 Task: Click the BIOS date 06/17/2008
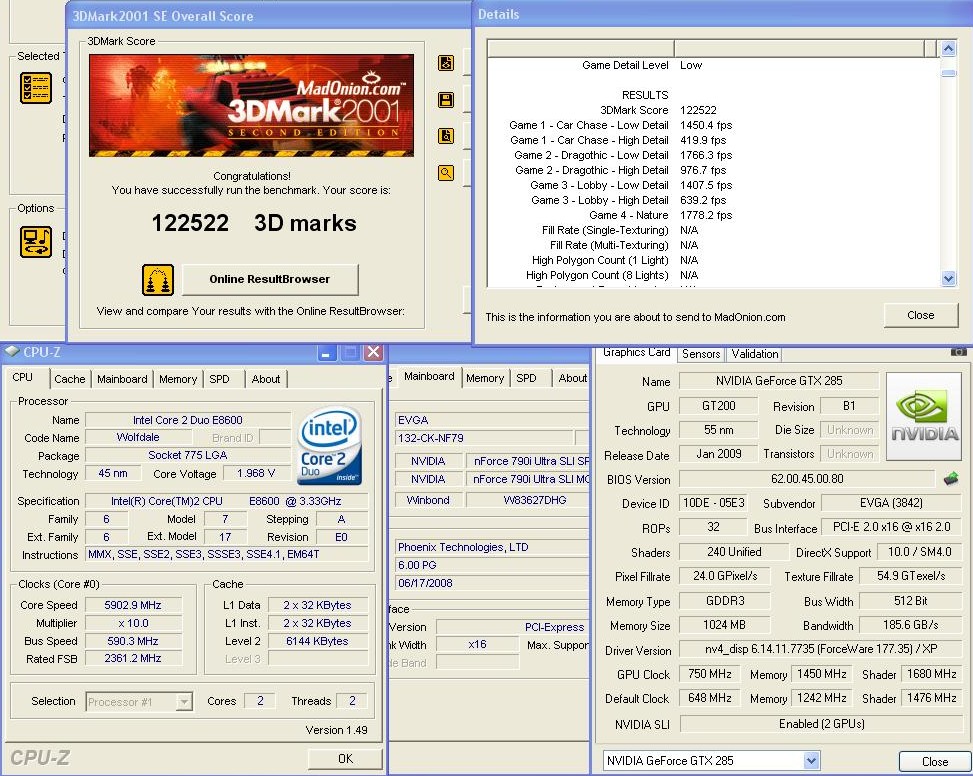[x=491, y=583]
